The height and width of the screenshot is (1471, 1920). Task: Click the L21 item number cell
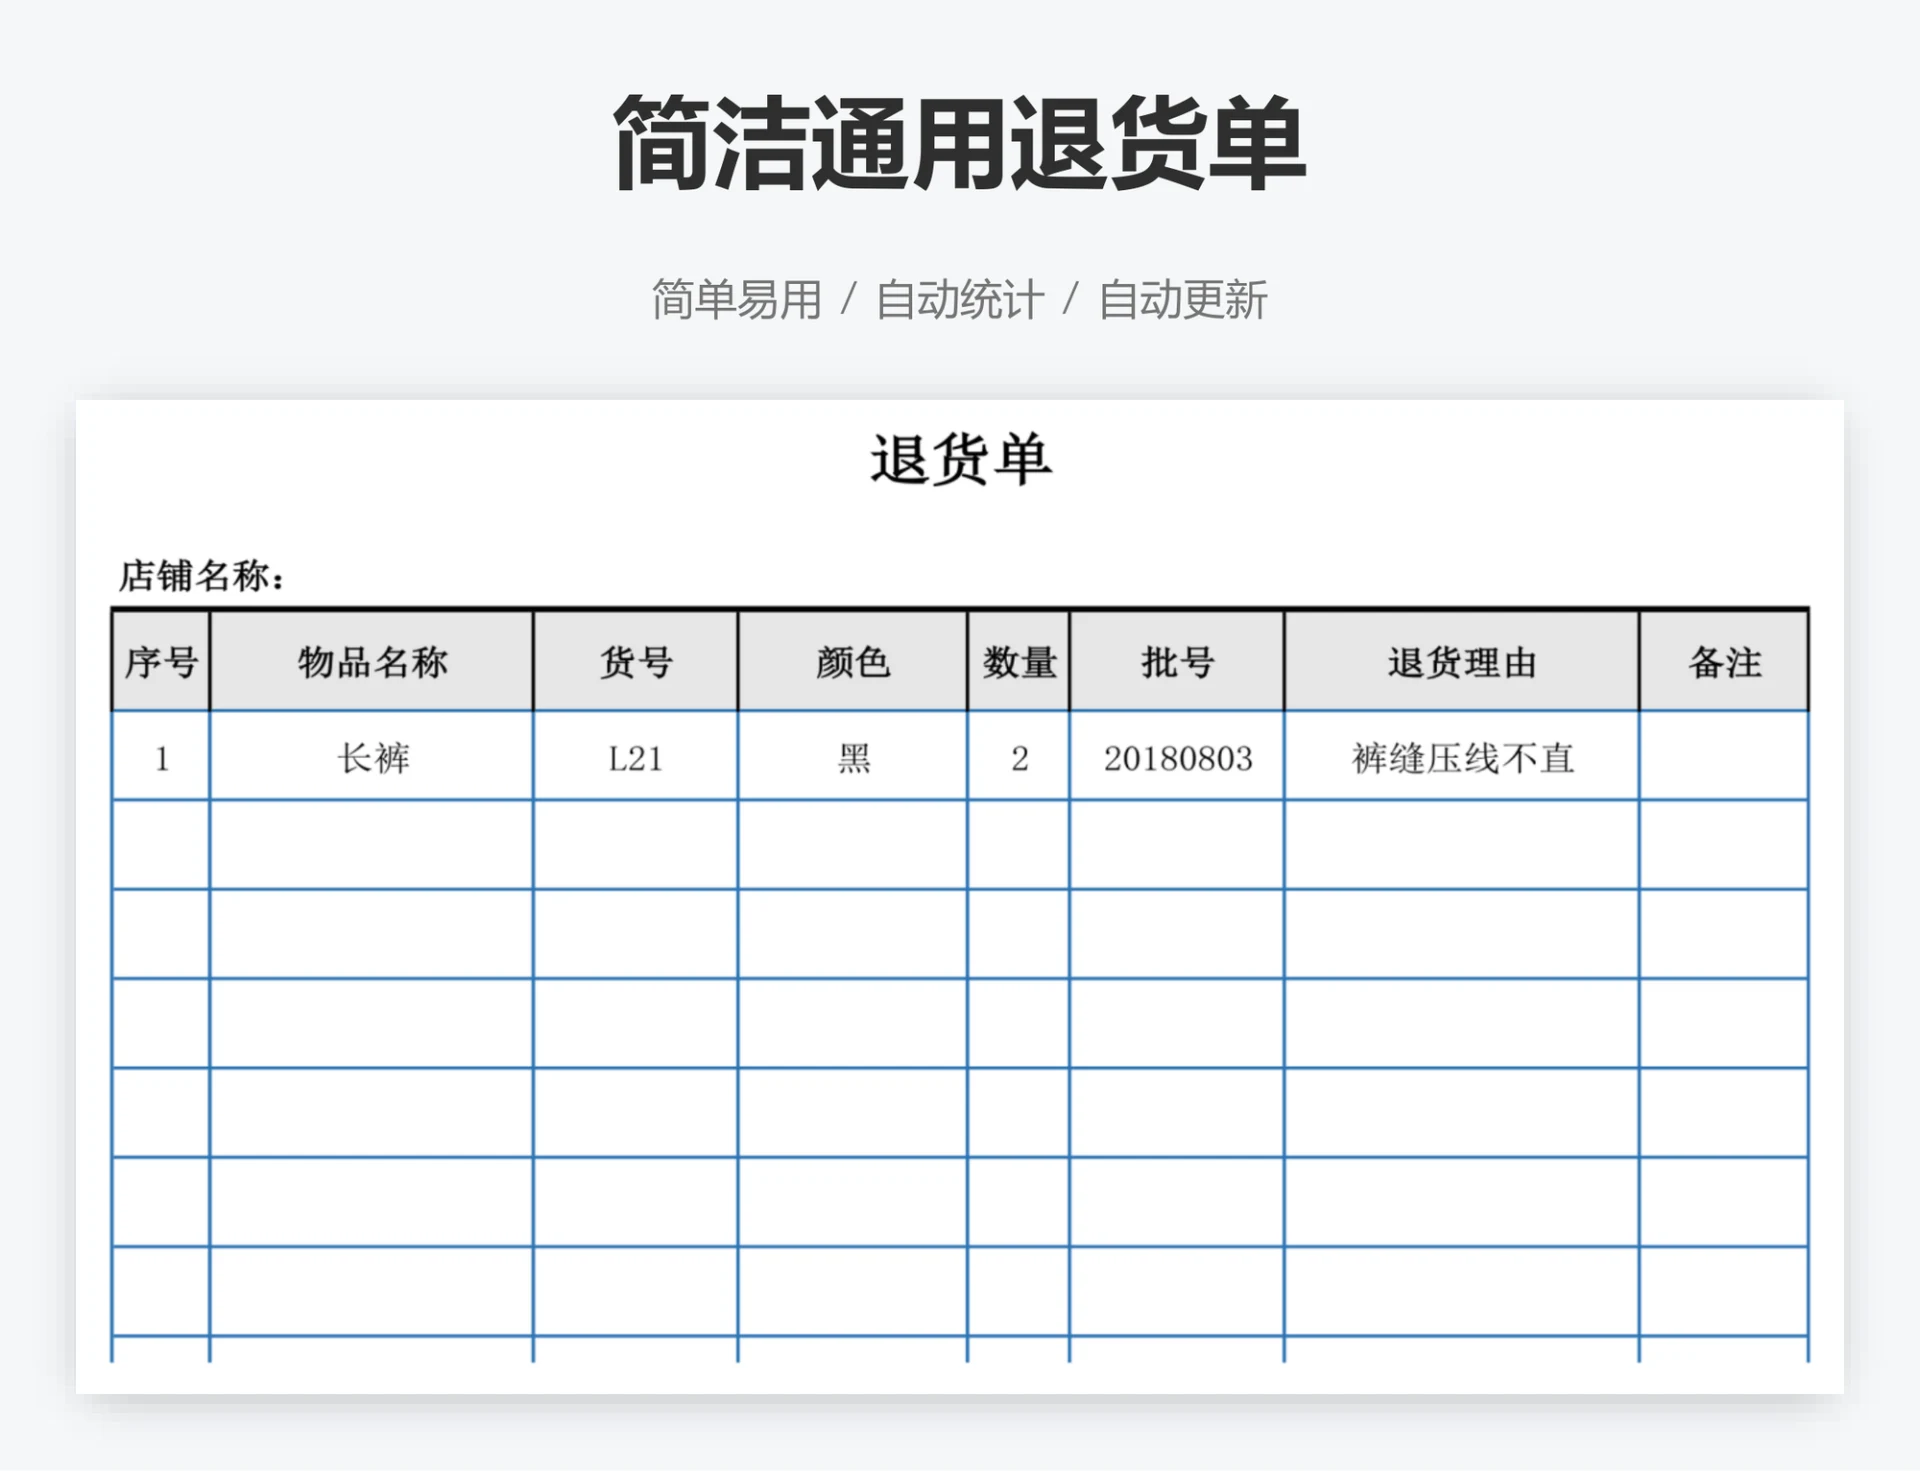(x=636, y=758)
